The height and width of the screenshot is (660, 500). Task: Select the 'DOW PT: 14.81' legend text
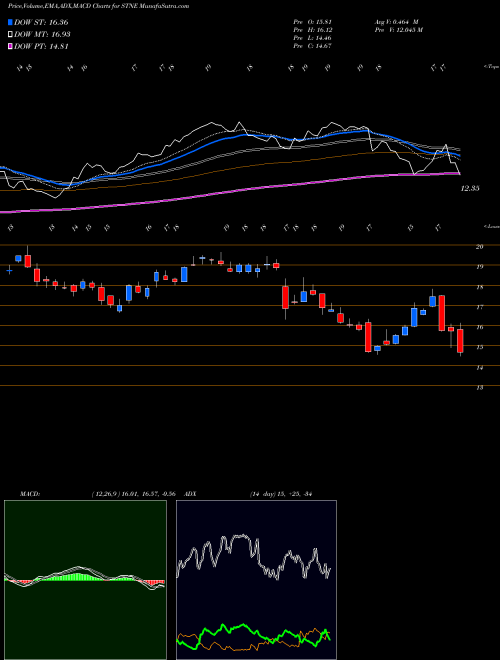[41, 47]
